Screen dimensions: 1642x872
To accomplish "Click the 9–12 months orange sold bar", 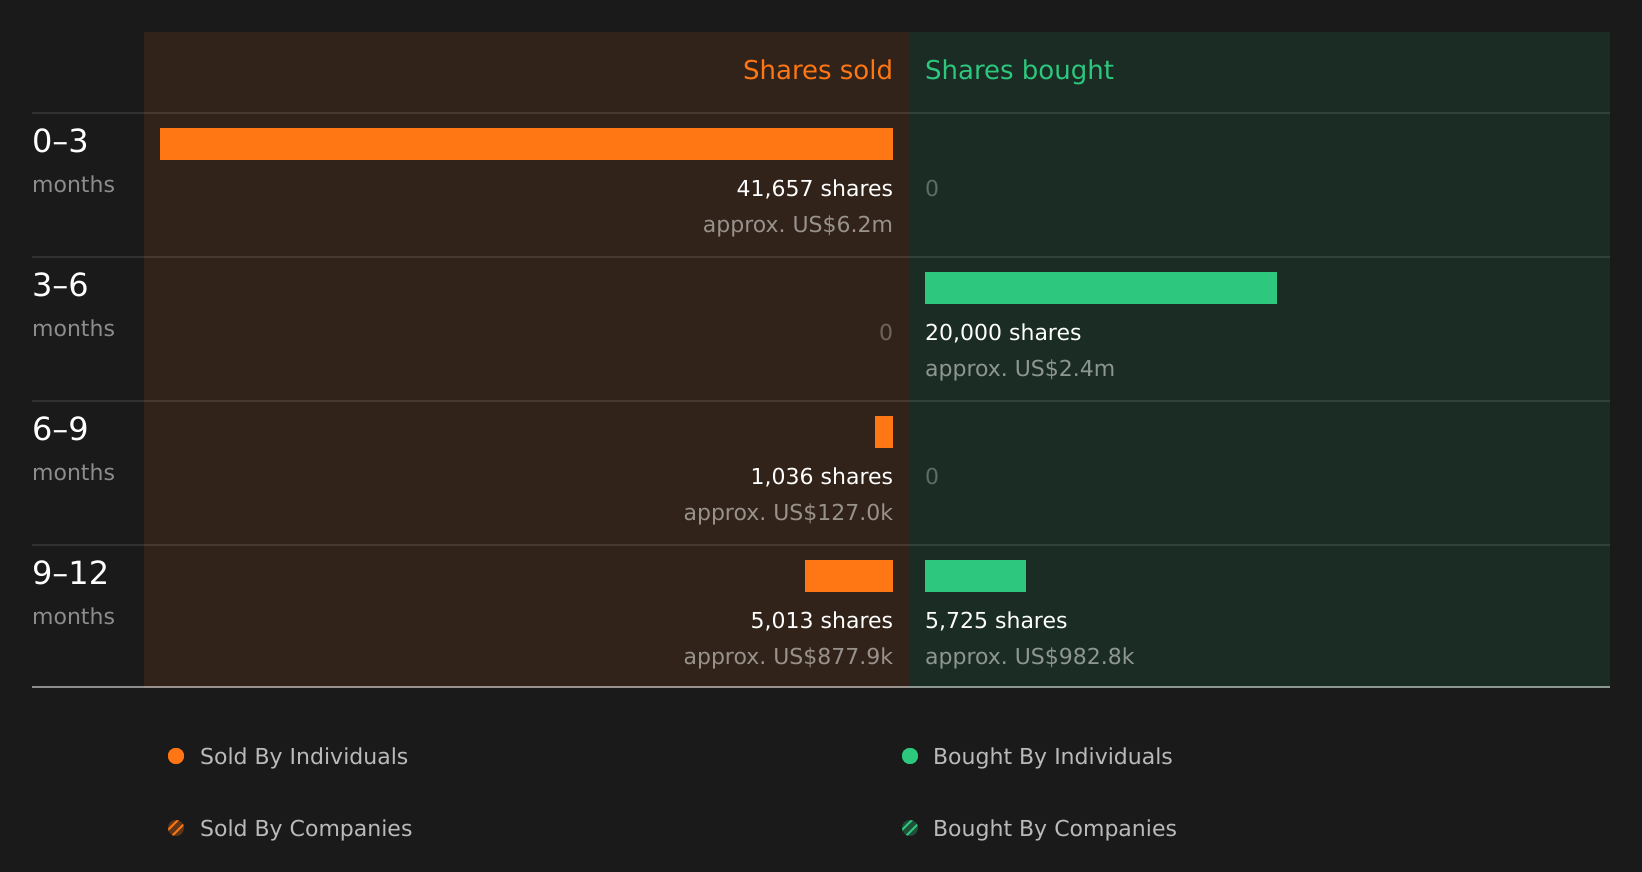I will (849, 576).
